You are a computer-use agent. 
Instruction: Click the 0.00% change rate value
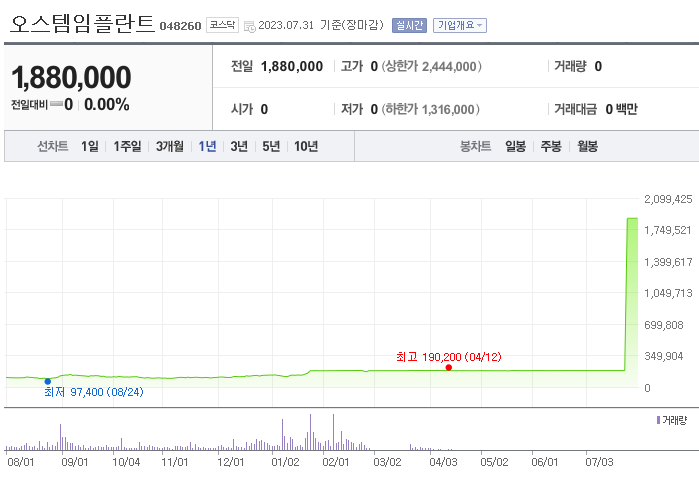107,105
